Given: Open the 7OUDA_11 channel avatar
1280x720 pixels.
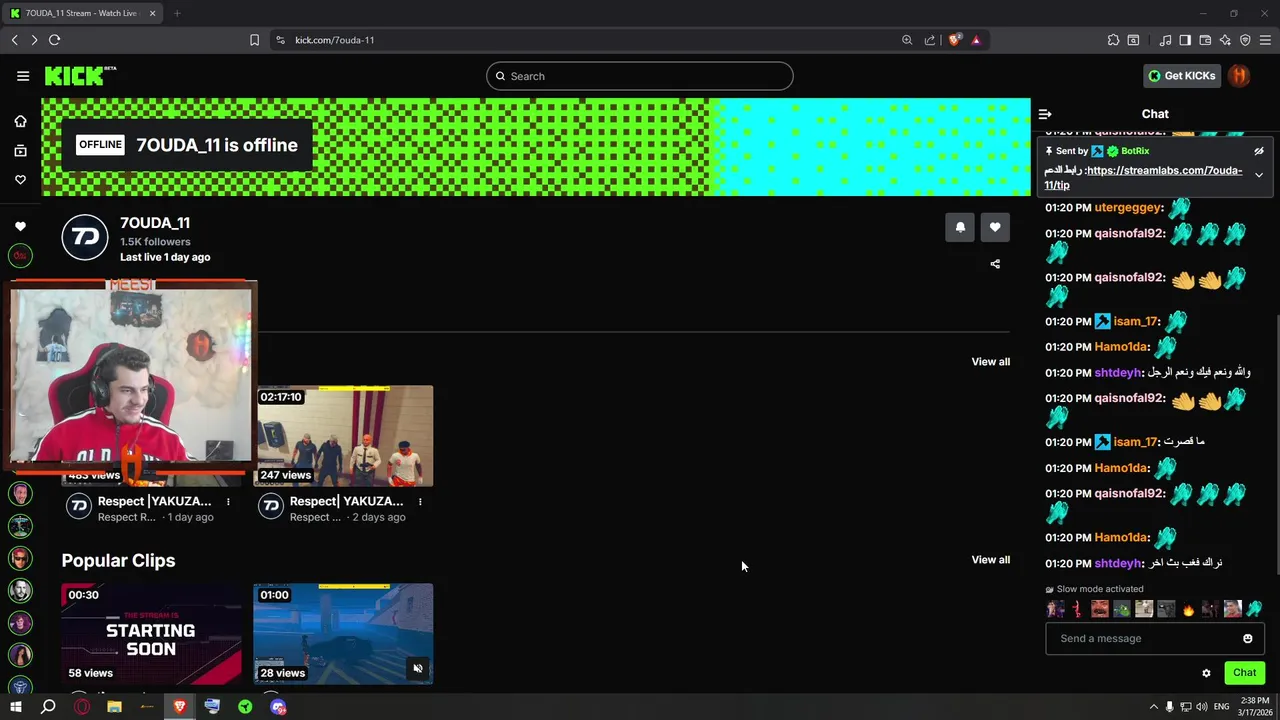Looking at the screenshot, I should coord(84,238).
